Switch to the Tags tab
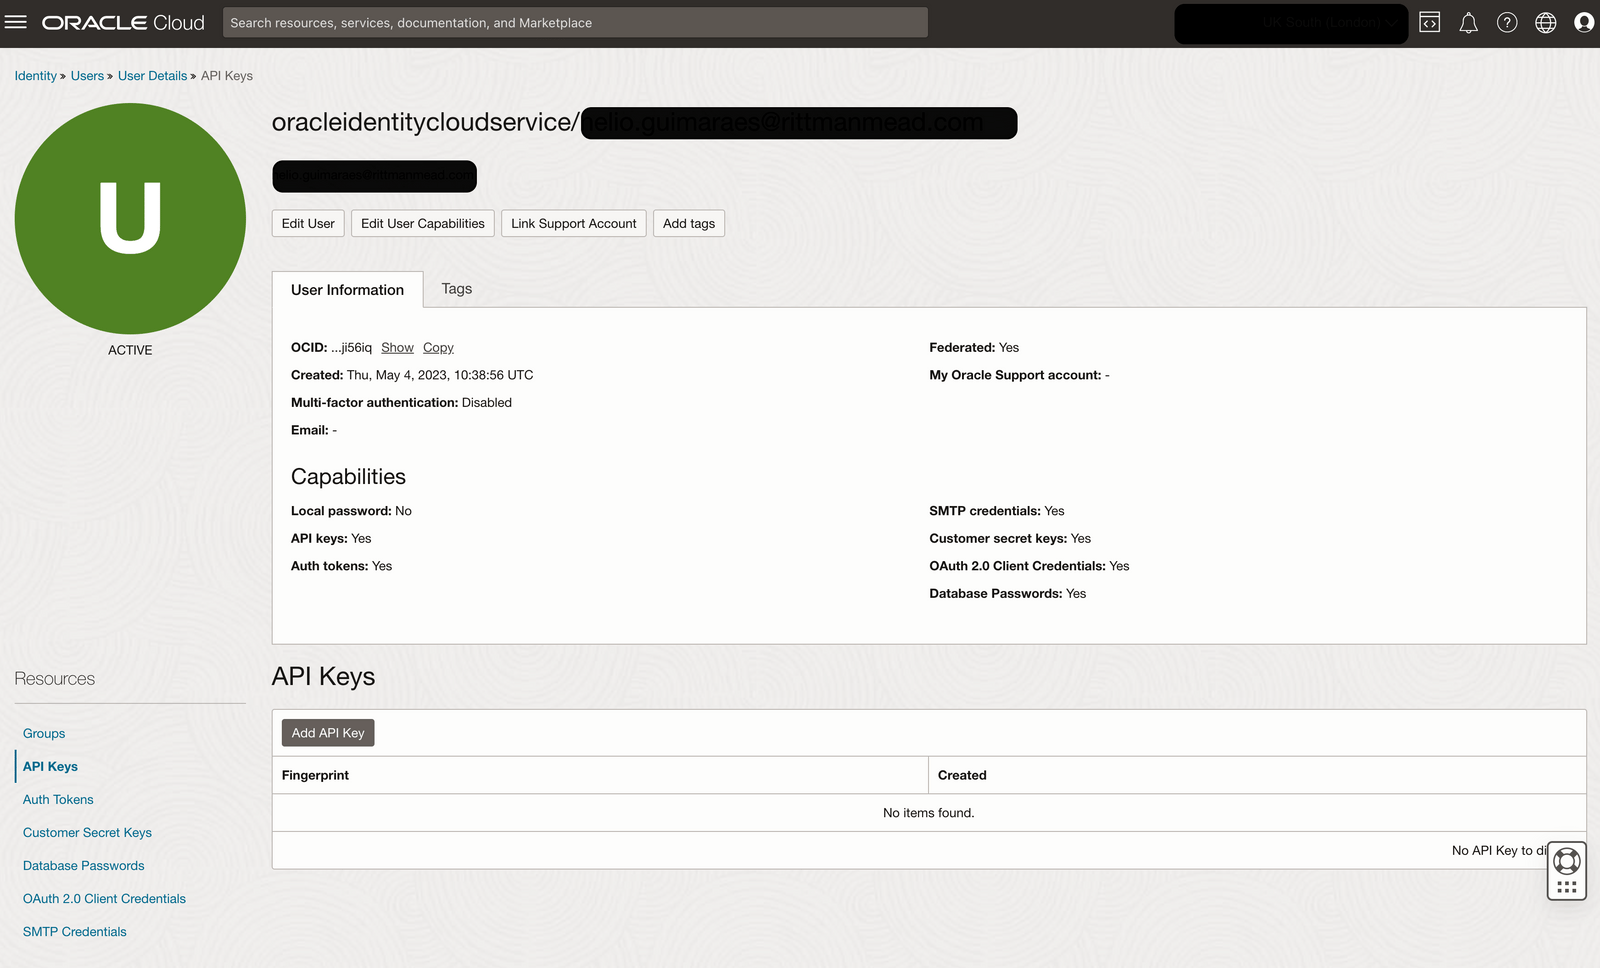The width and height of the screenshot is (1600, 968). click(x=456, y=289)
